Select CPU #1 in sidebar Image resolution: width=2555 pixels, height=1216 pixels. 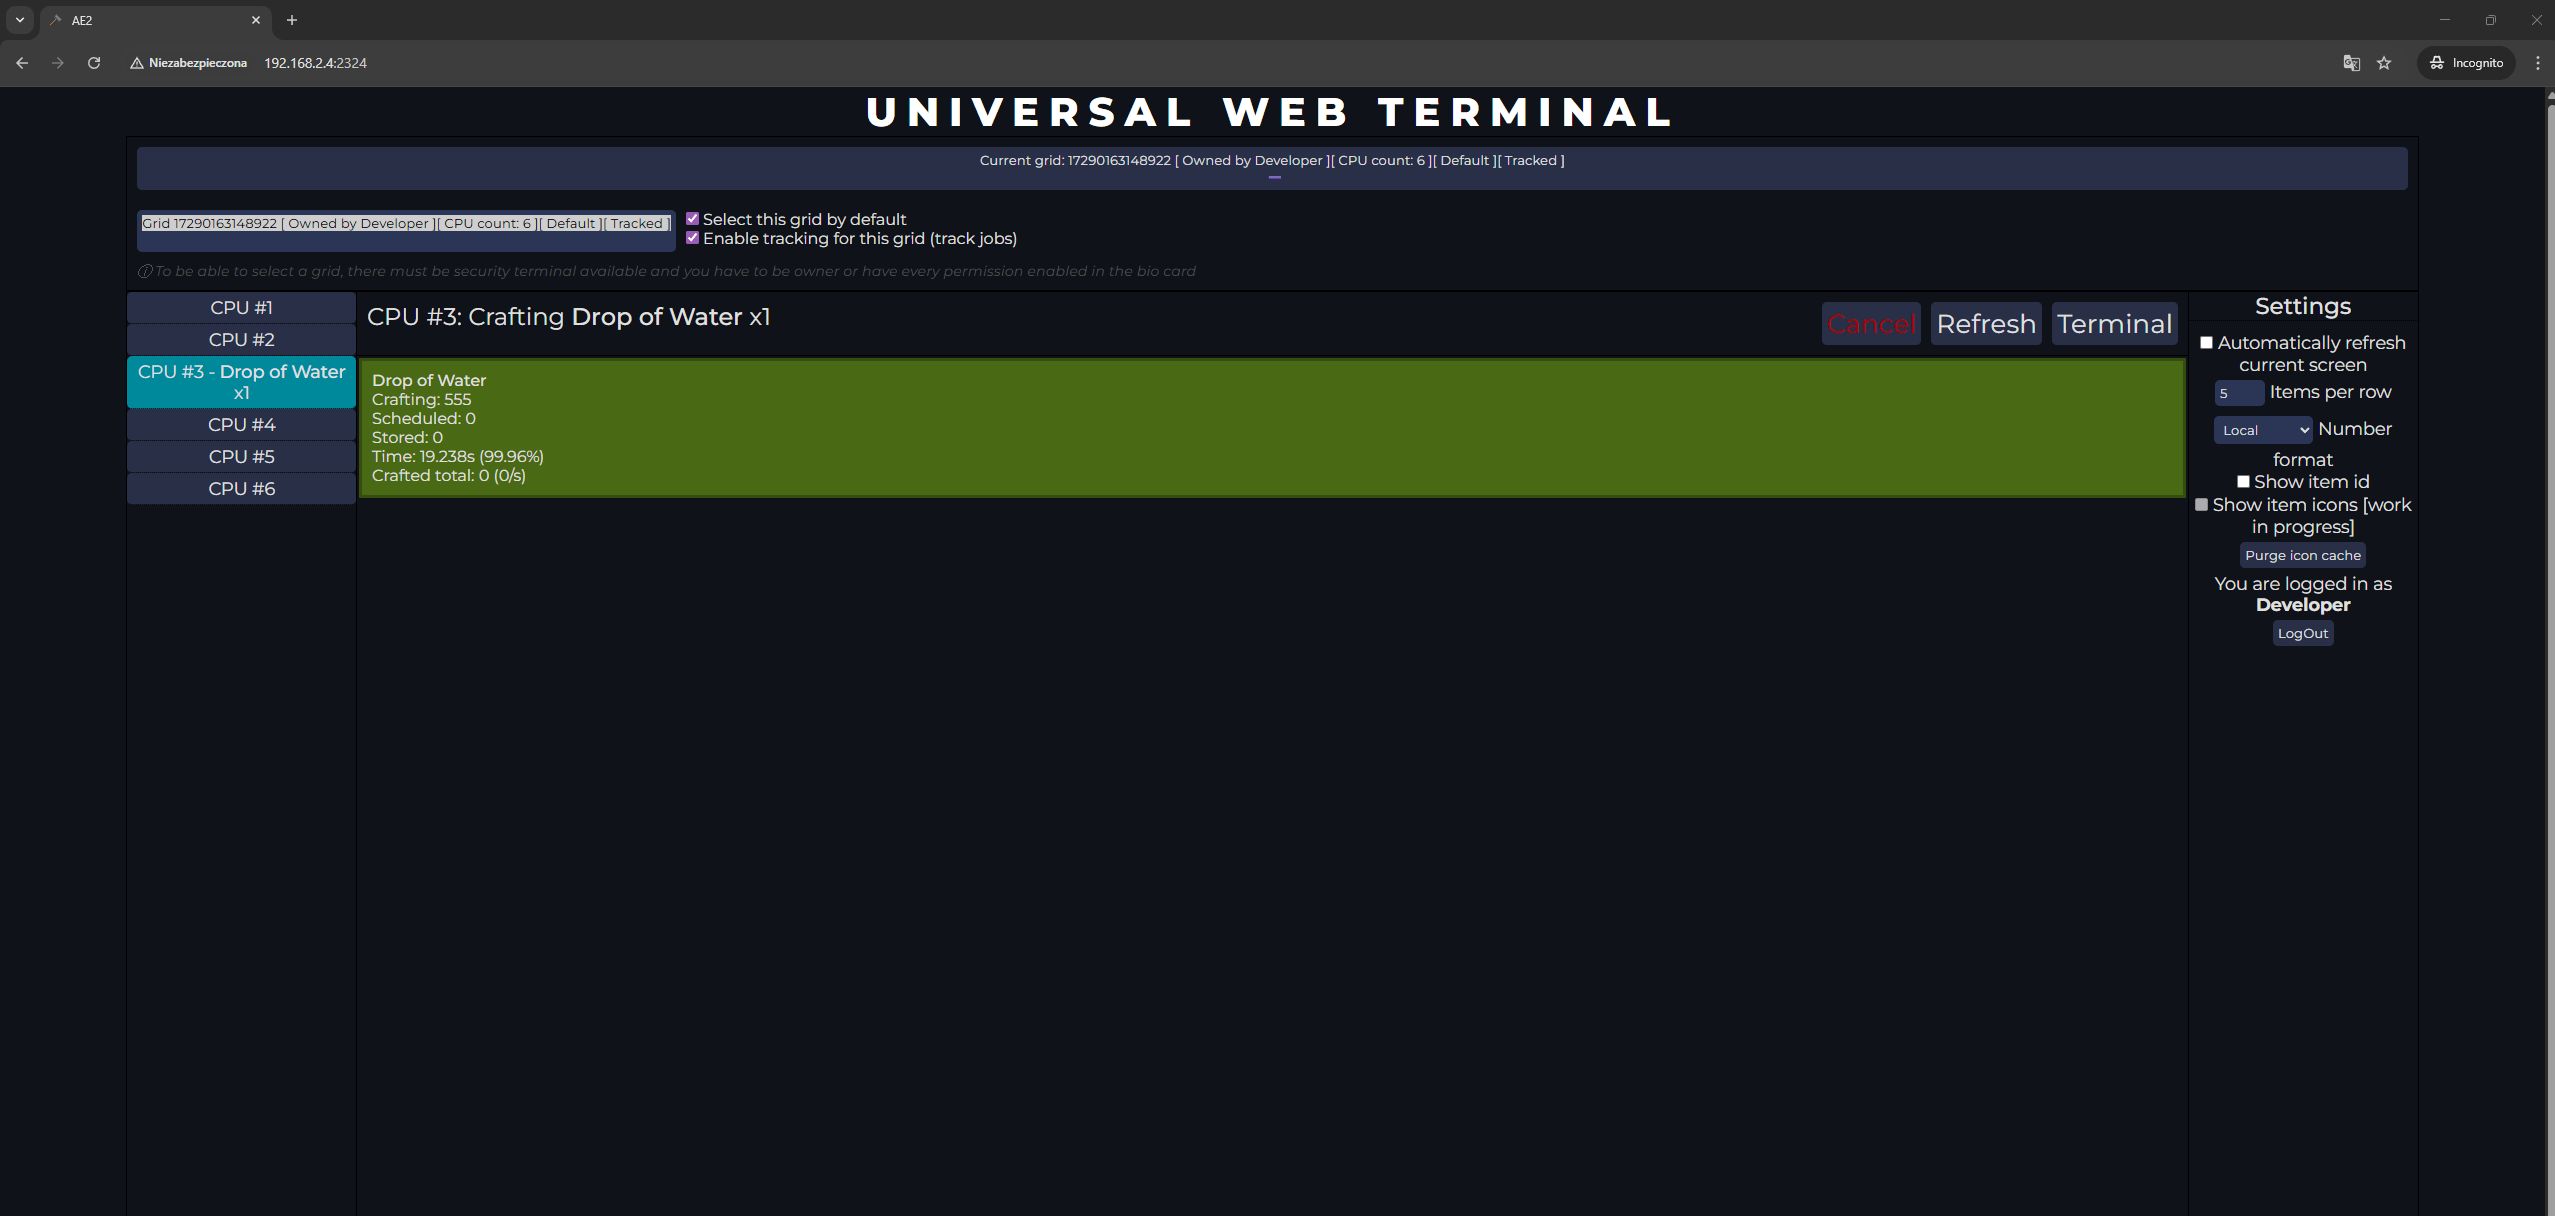pyautogui.click(x=241, y=308)
